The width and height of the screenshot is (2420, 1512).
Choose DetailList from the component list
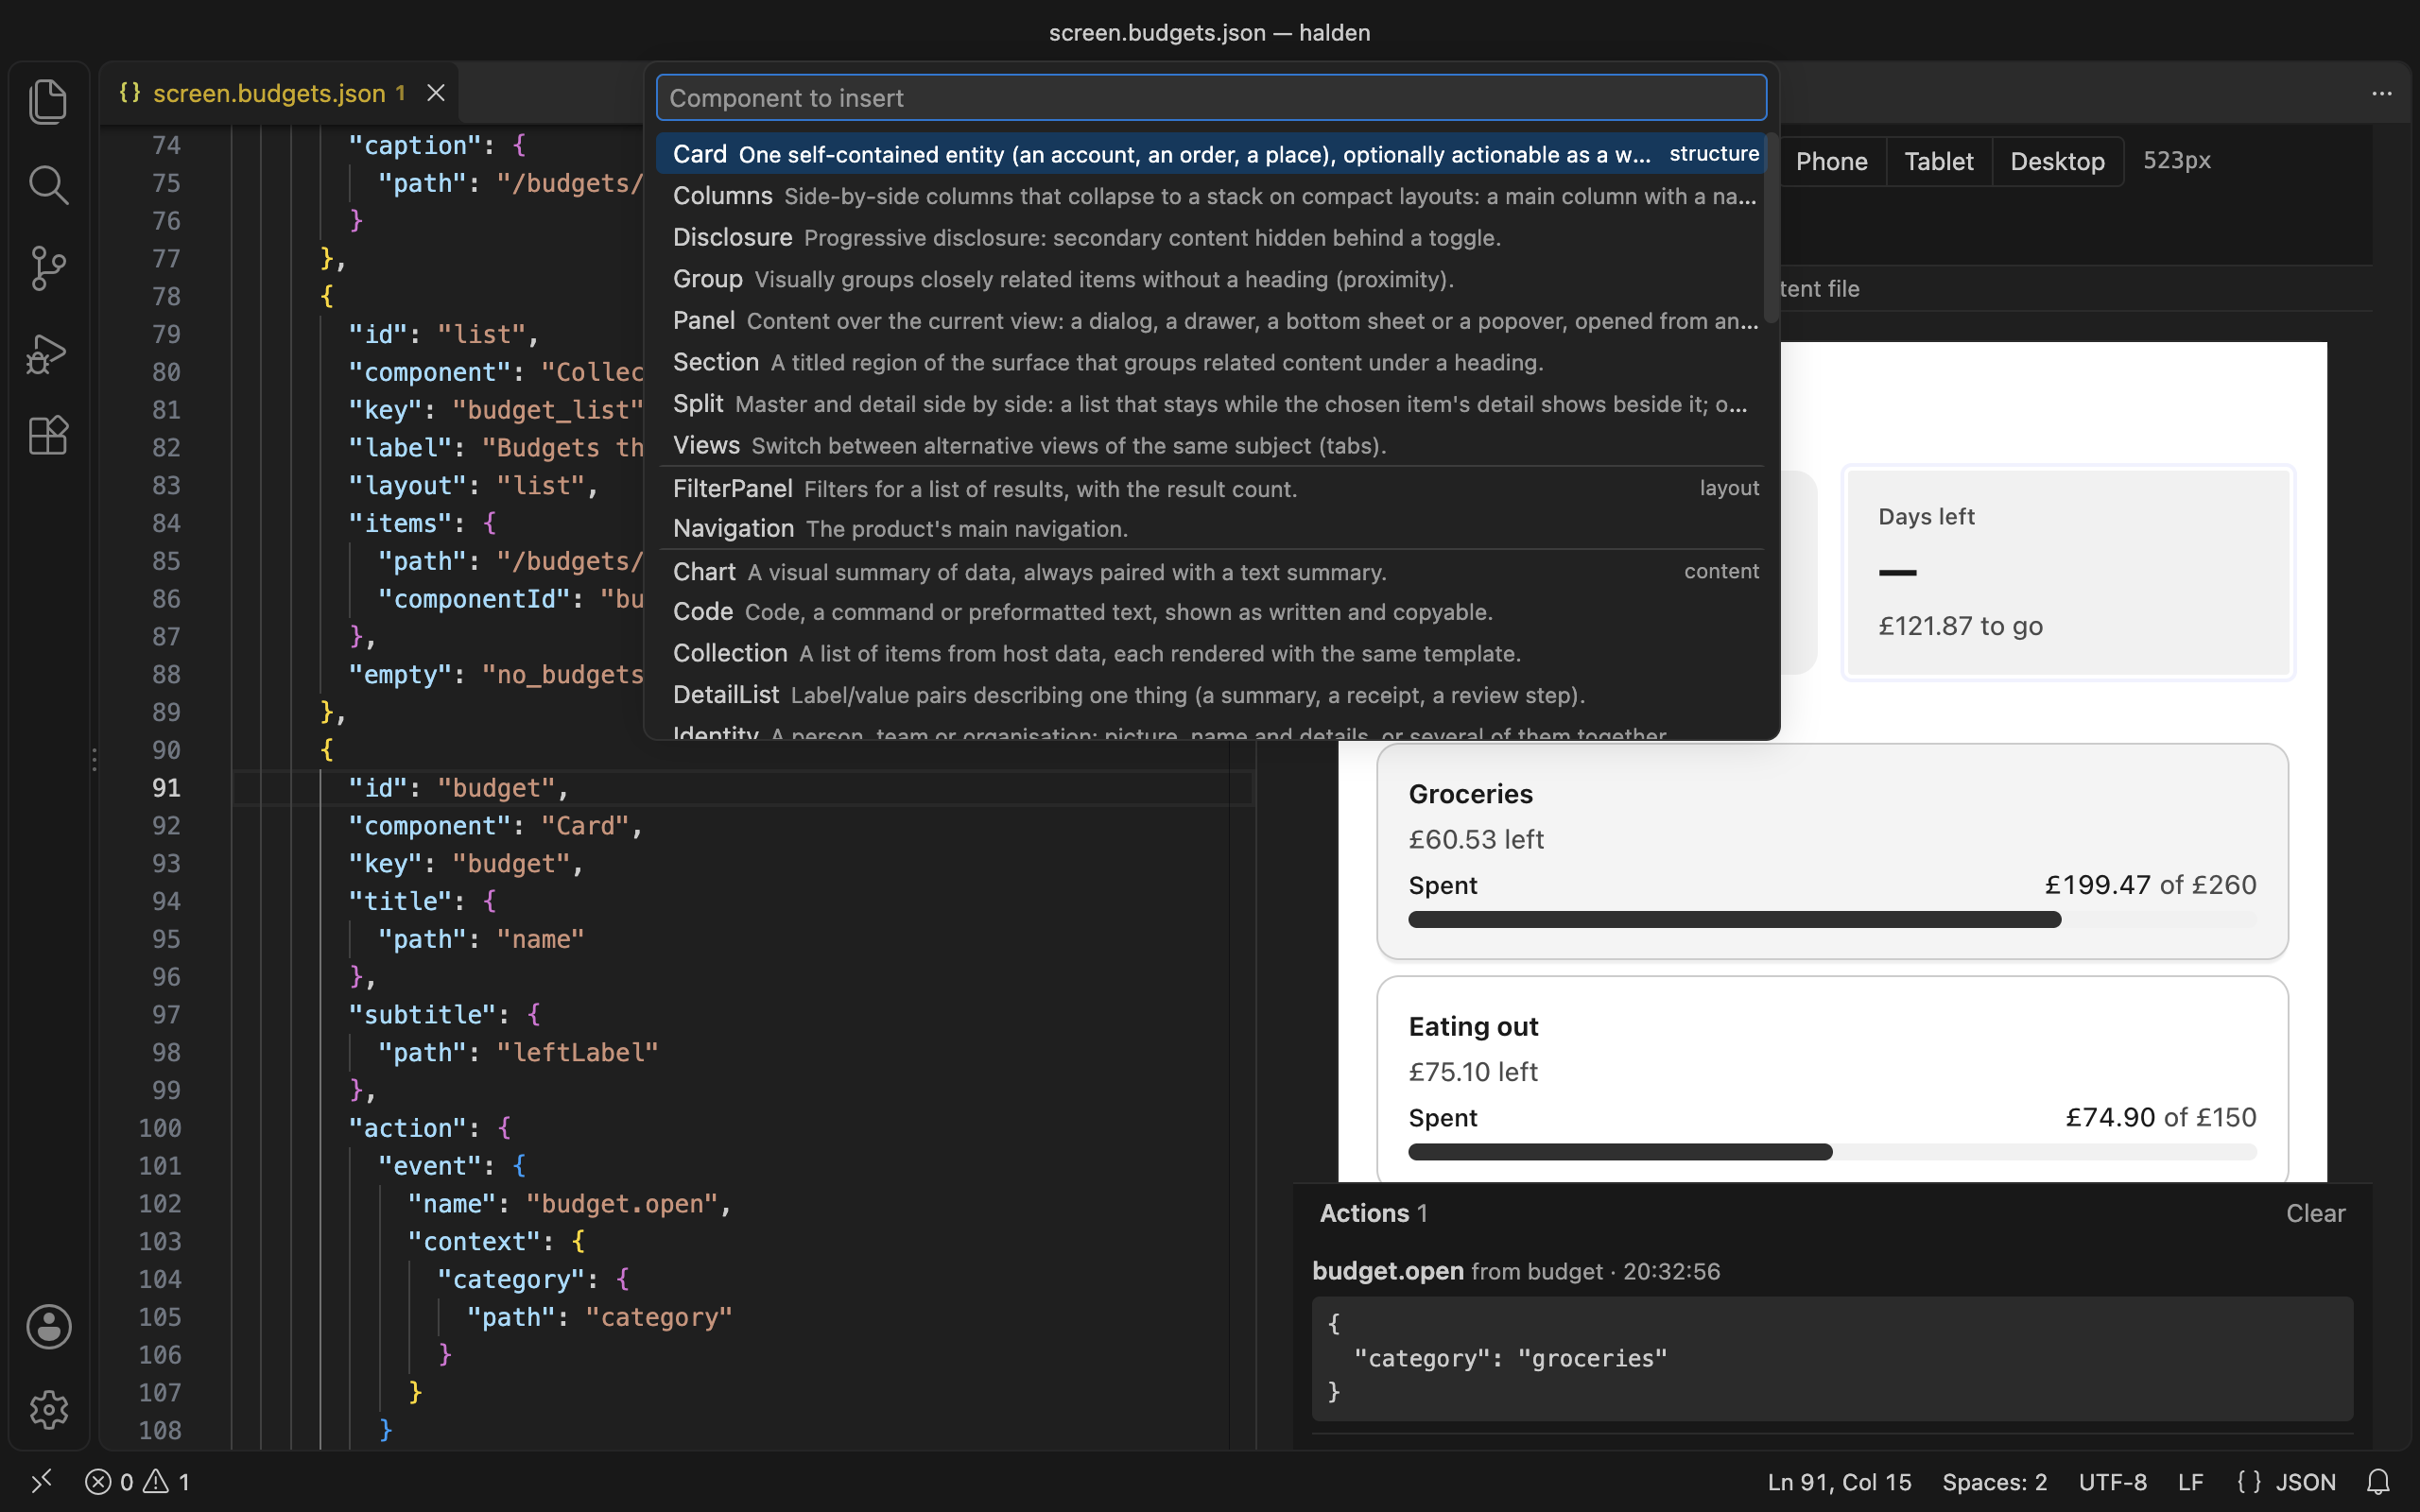tap(1211, 695)
